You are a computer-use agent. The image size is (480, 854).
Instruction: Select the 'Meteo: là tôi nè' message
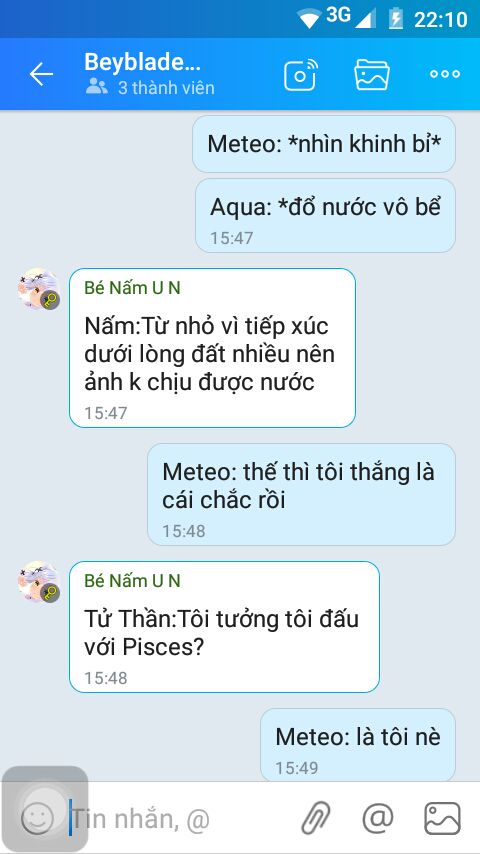click(x=358, y=746)
